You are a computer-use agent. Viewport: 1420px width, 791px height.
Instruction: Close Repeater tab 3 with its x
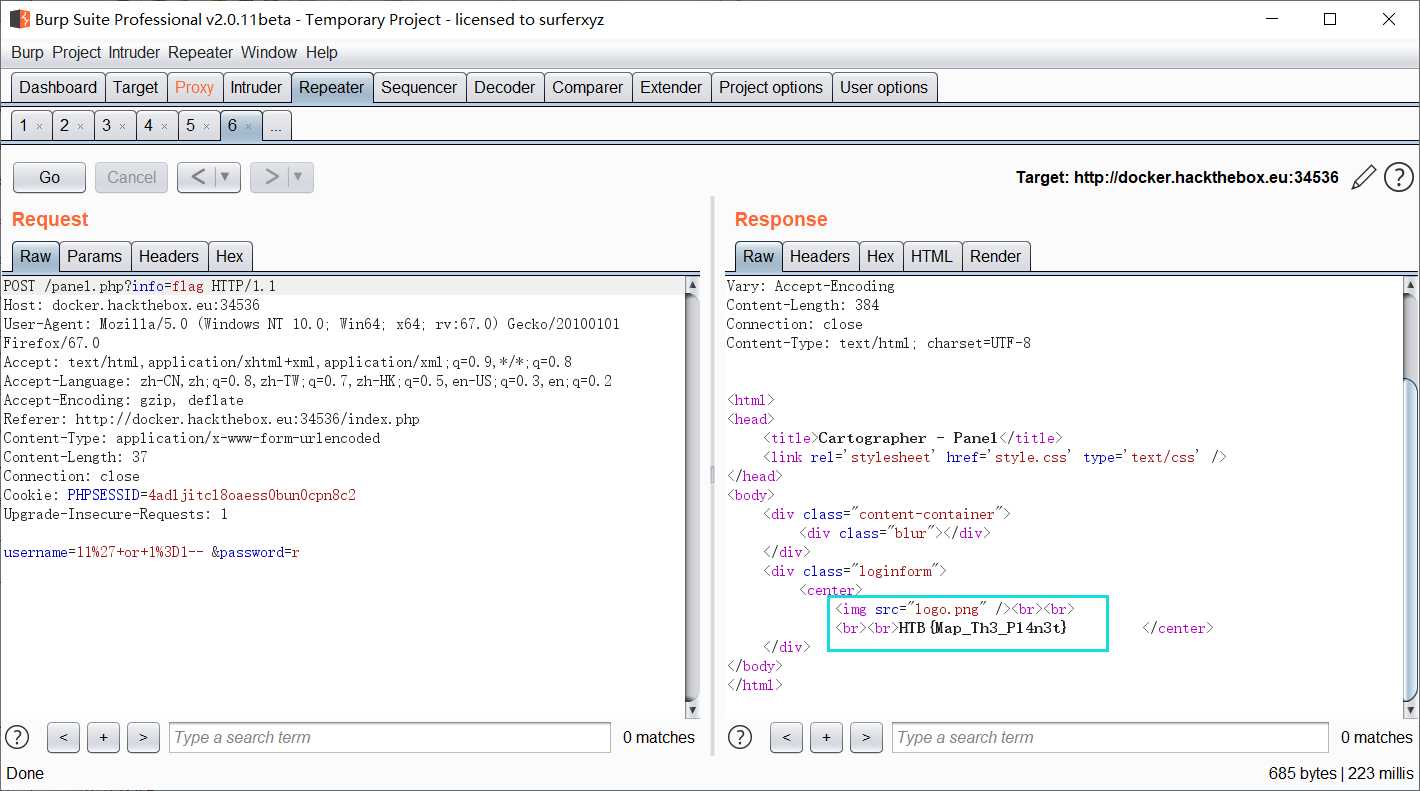click(122, 127)
